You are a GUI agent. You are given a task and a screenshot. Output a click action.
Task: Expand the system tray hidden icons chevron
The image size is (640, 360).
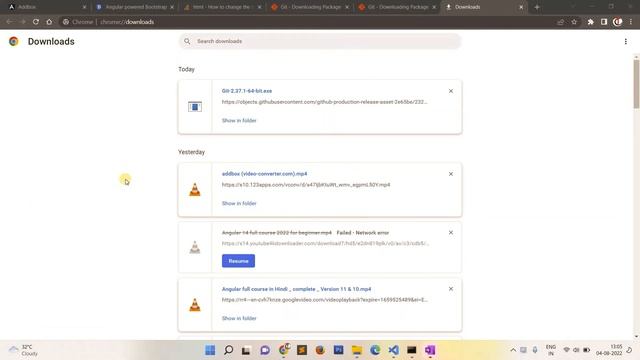[x=513, y=350]
